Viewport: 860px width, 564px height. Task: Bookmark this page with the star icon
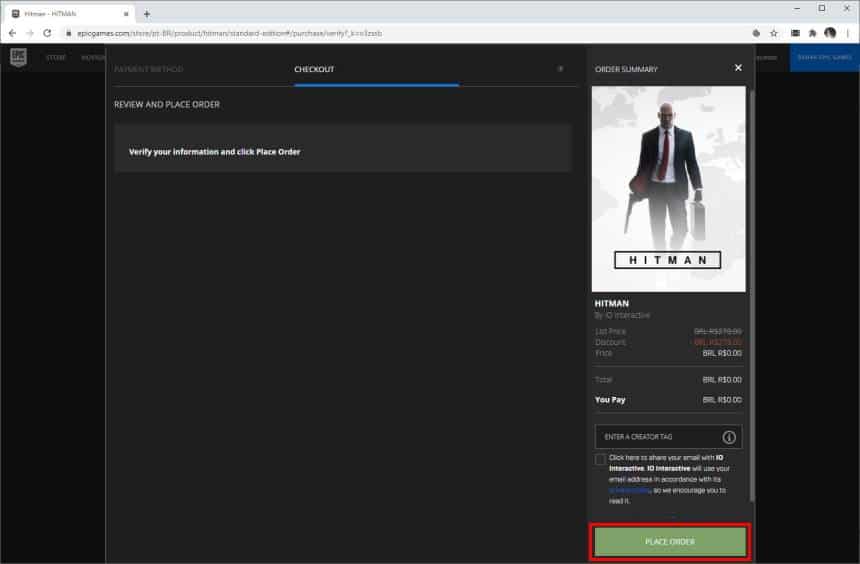pos(774,33)
